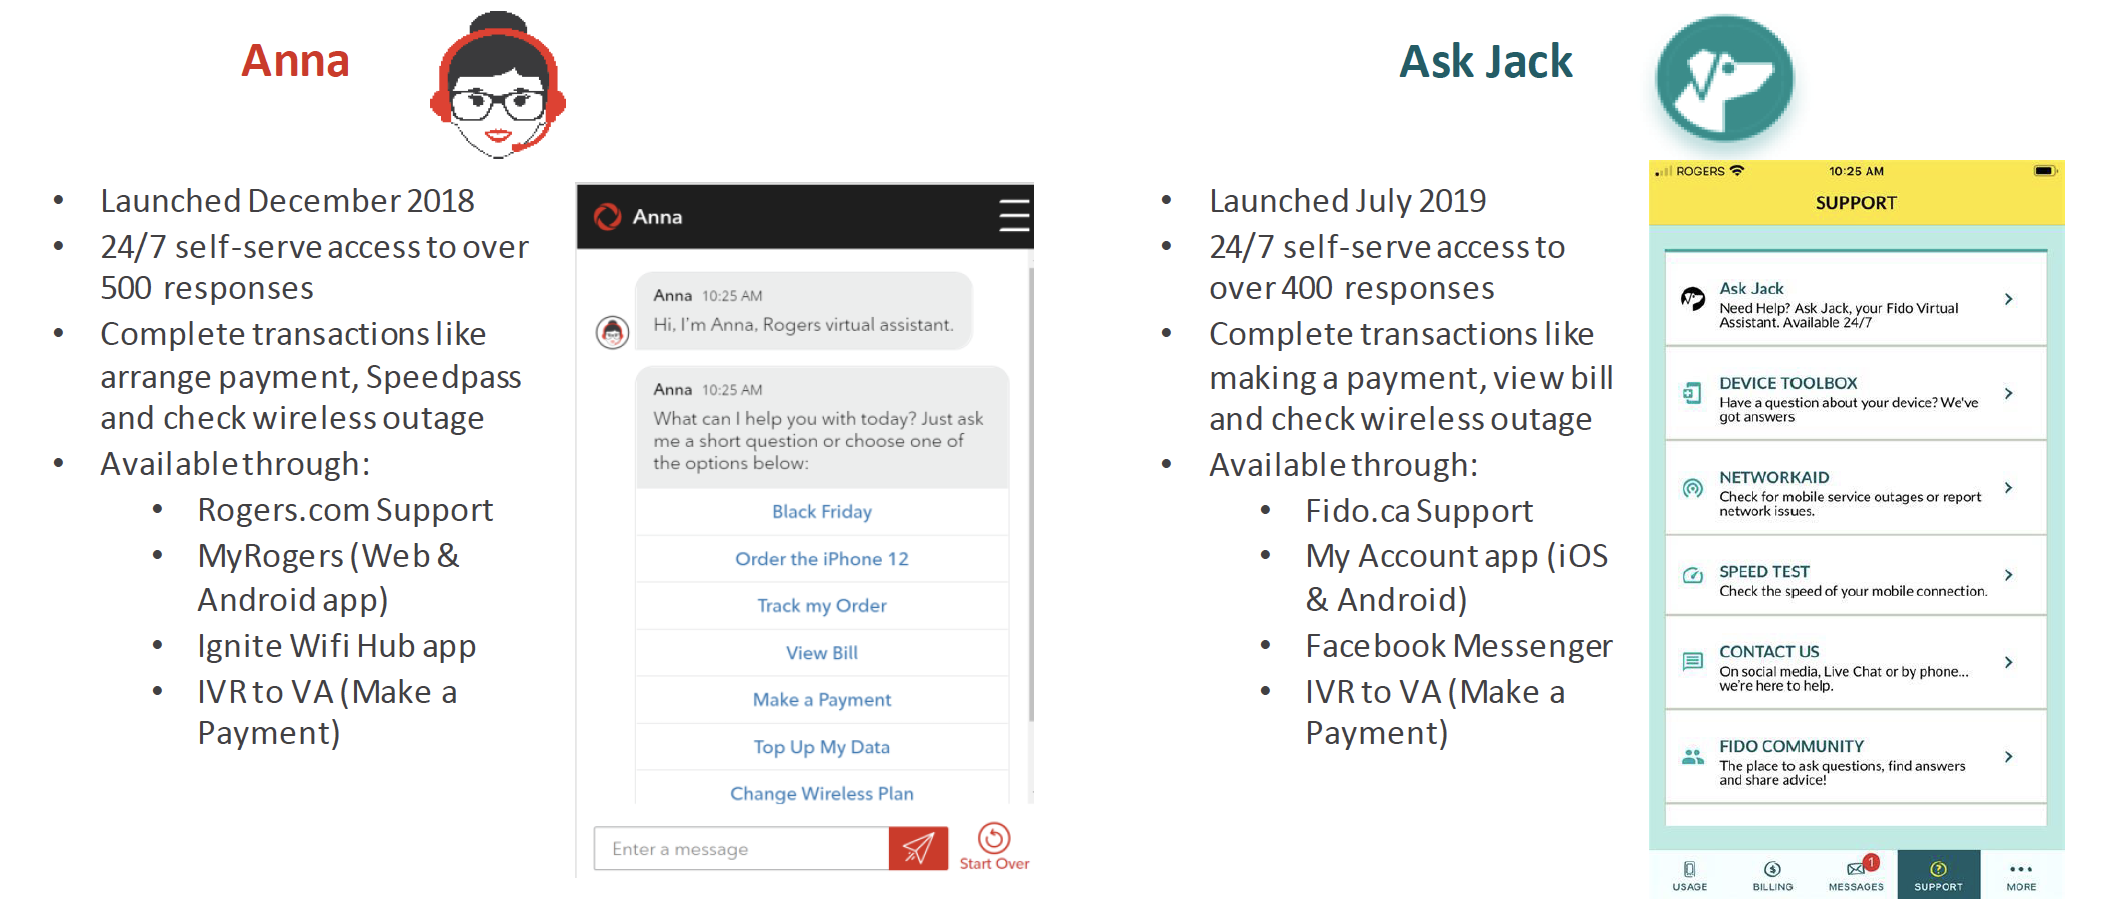Click the 'Launched December 2018' bullet
The height and width of the screenshot is (922, 2118).
pyautogui.click(x=287, y=201)
